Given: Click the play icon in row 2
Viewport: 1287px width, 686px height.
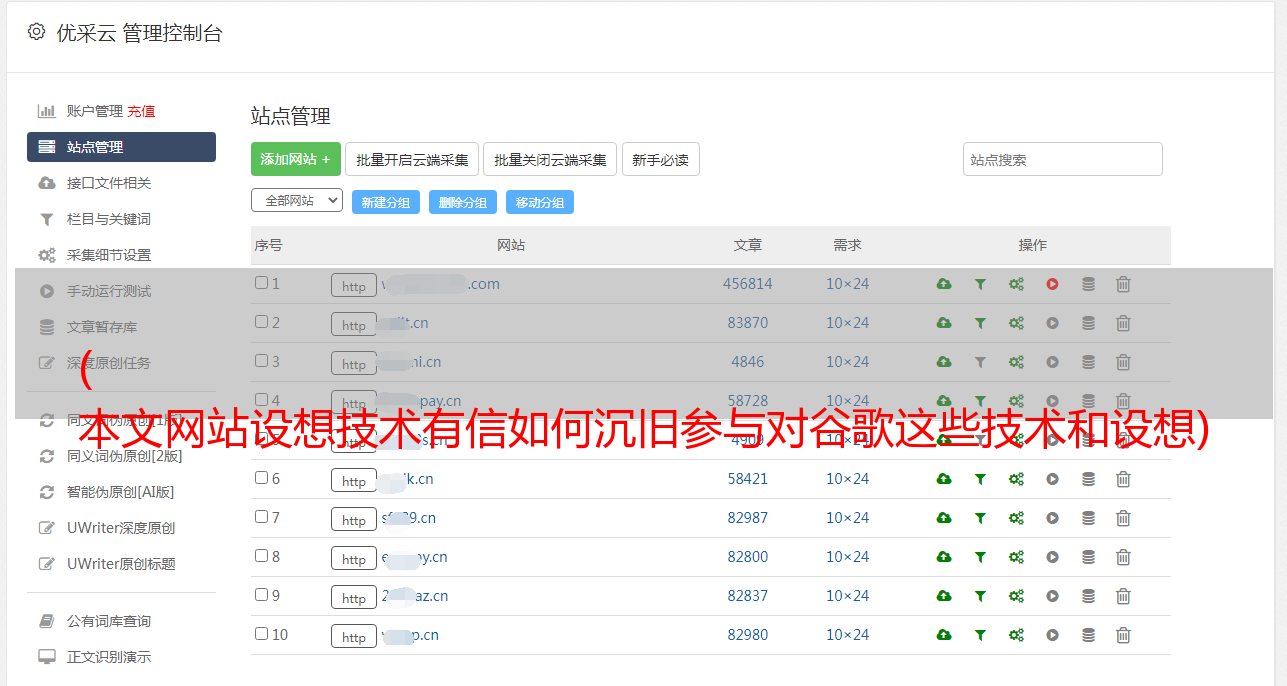Looking at the screenshot, I should coord(1052,323).
